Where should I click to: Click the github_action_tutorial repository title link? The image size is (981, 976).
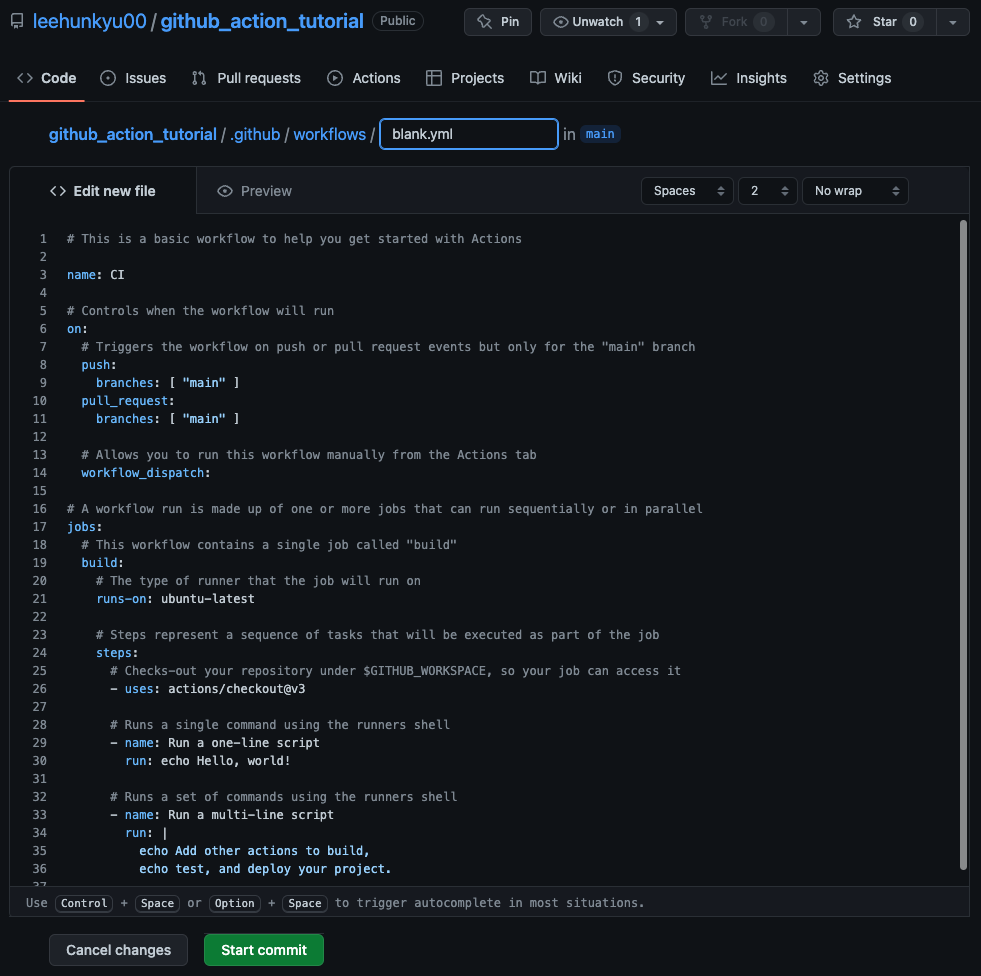262,21
